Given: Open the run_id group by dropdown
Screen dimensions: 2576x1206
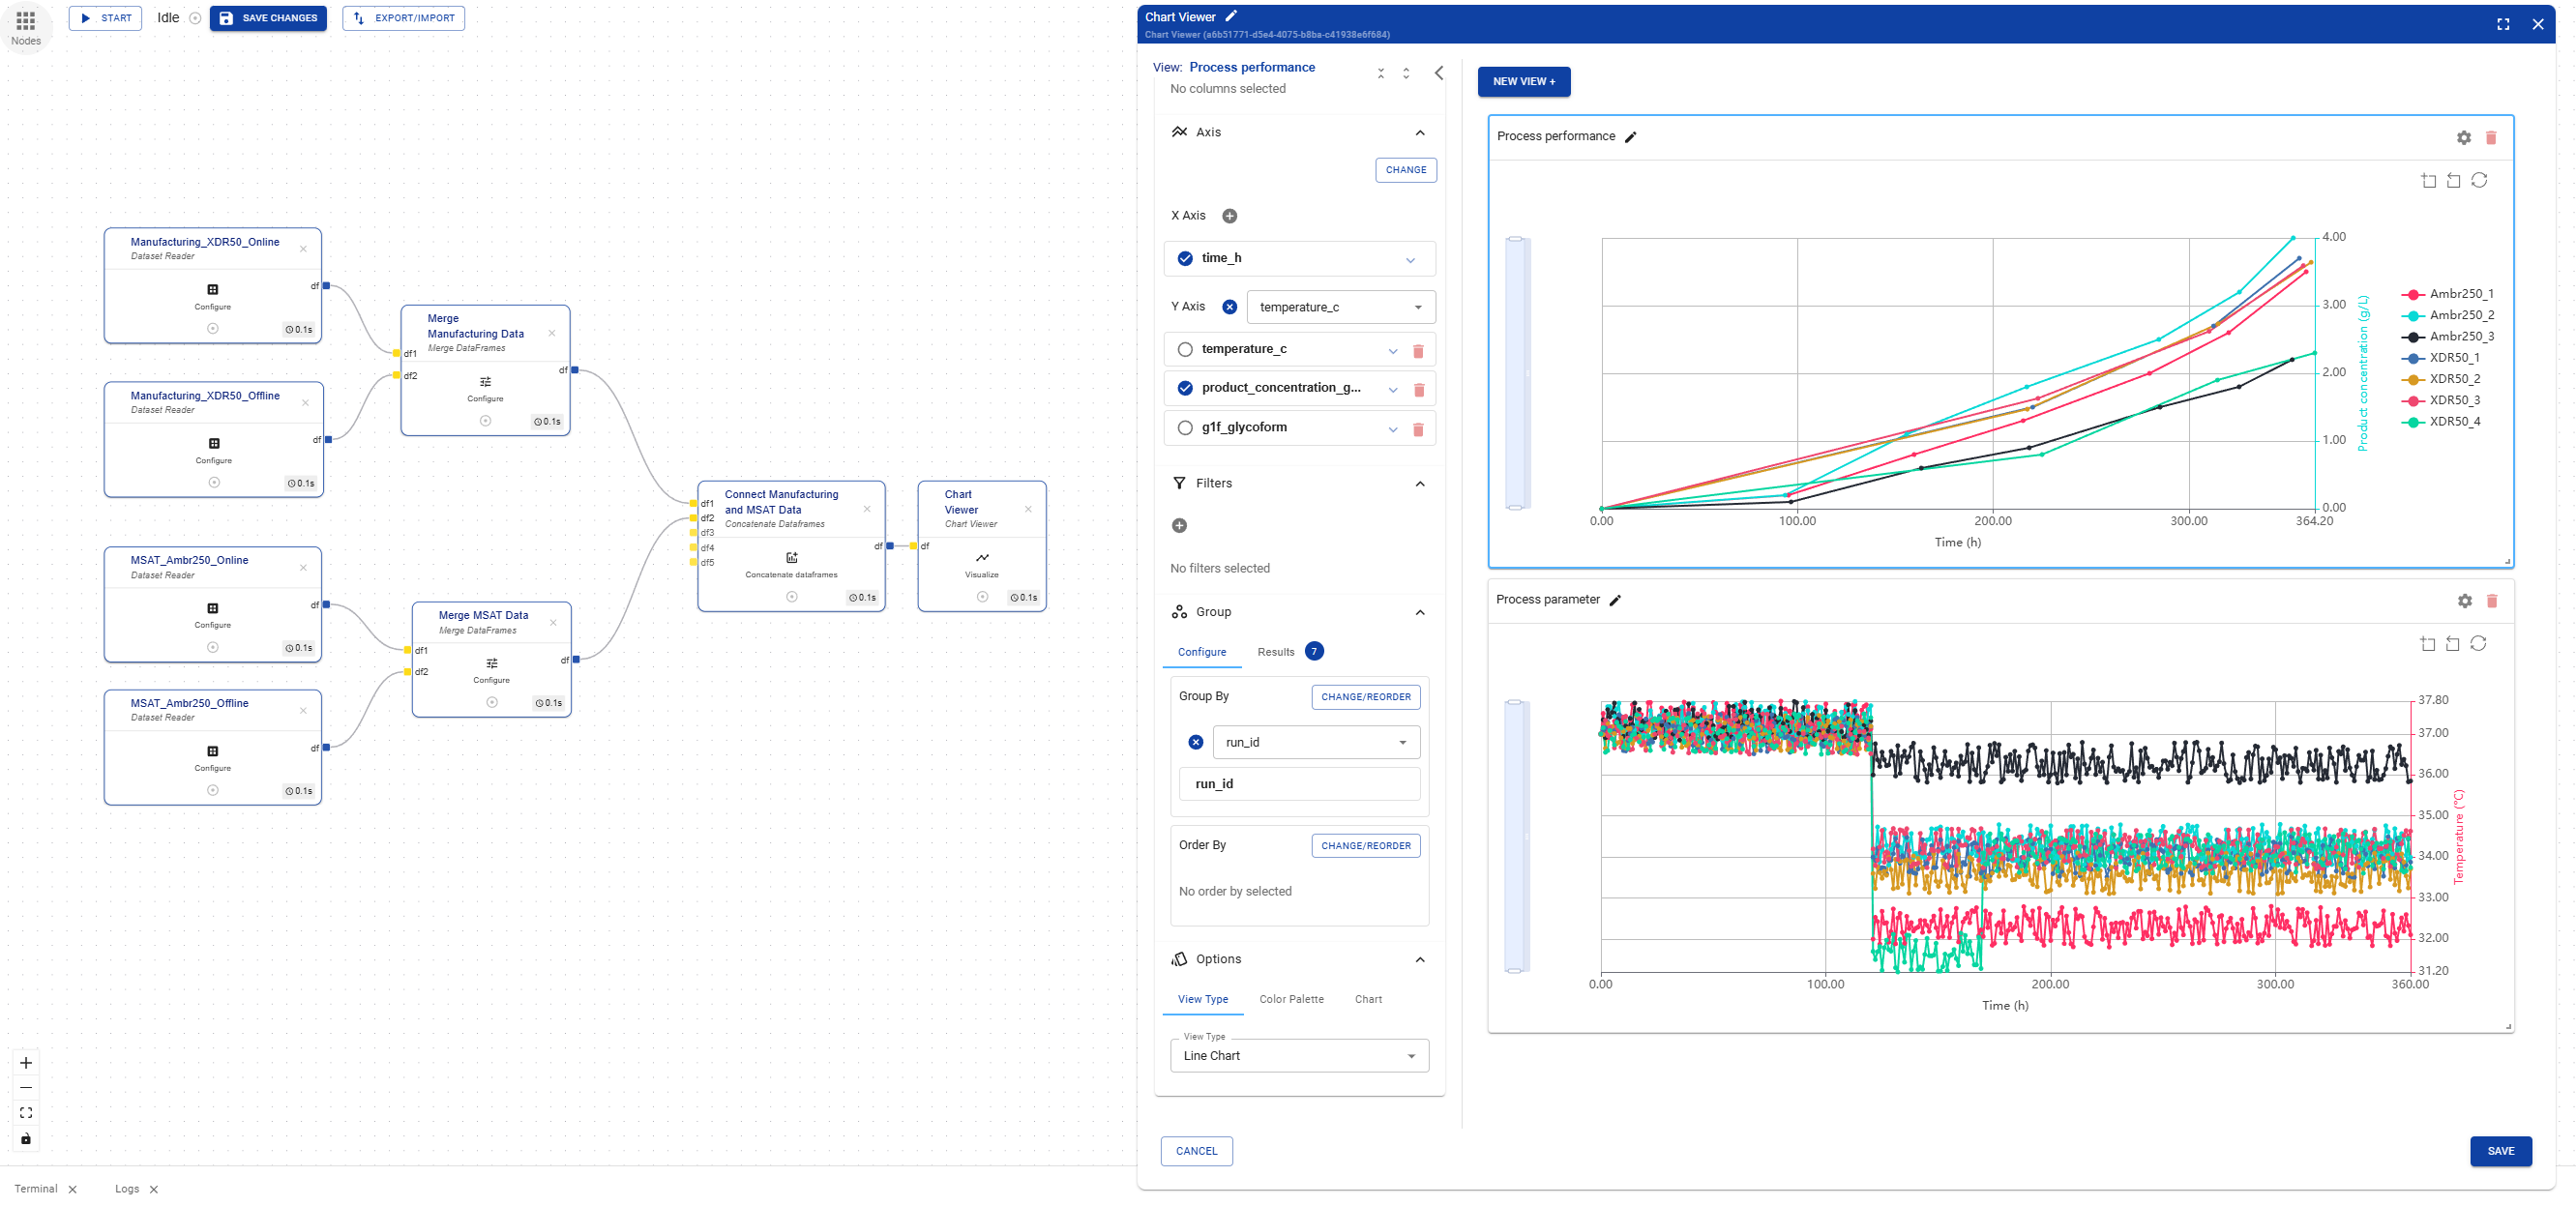Looking at the screenshot, I should click(1315, 743).
